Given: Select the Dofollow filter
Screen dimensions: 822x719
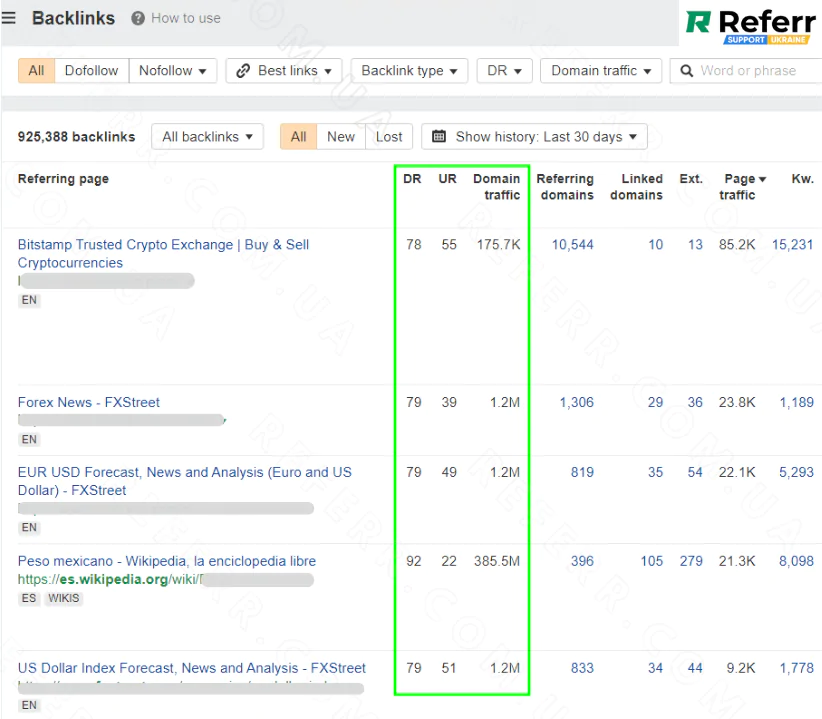Looking at the screenshot, I should click(x=91, y=71).
